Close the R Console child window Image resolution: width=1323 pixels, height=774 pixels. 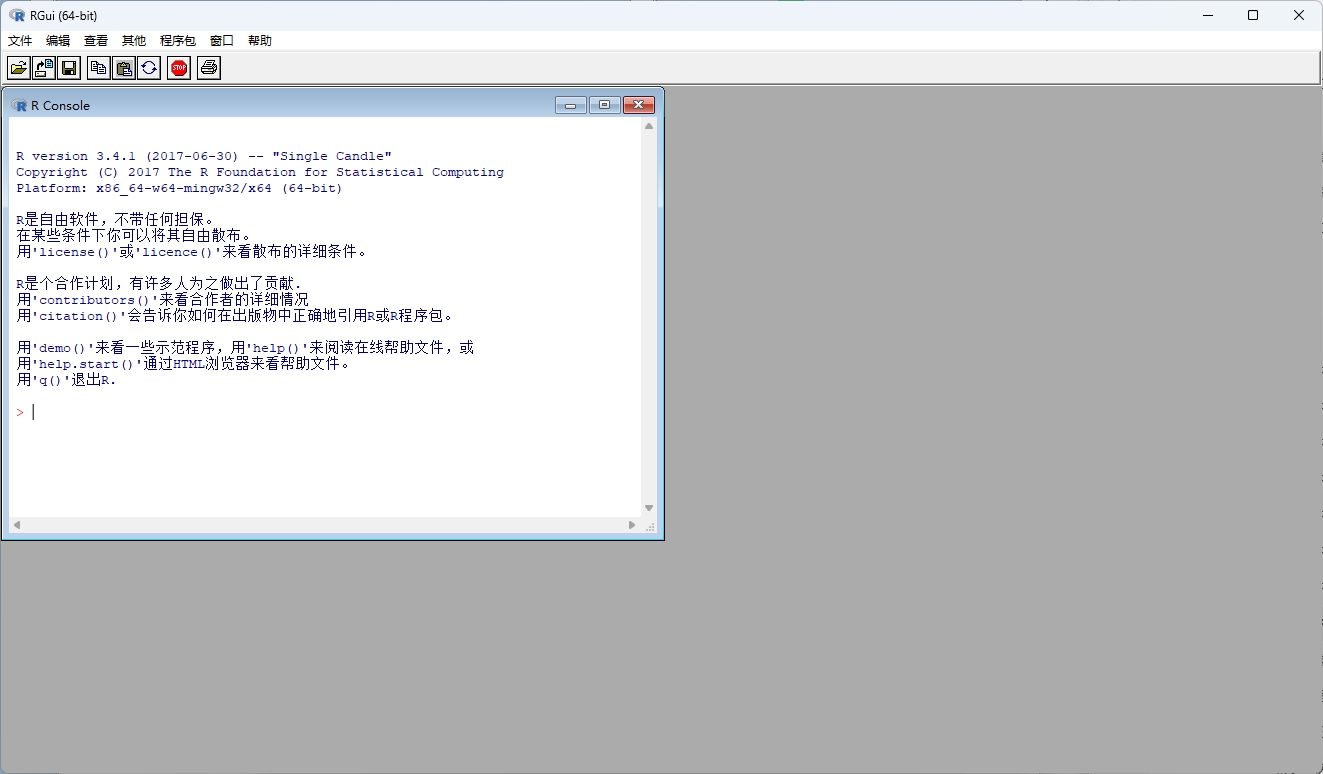[x=639, y=105]
